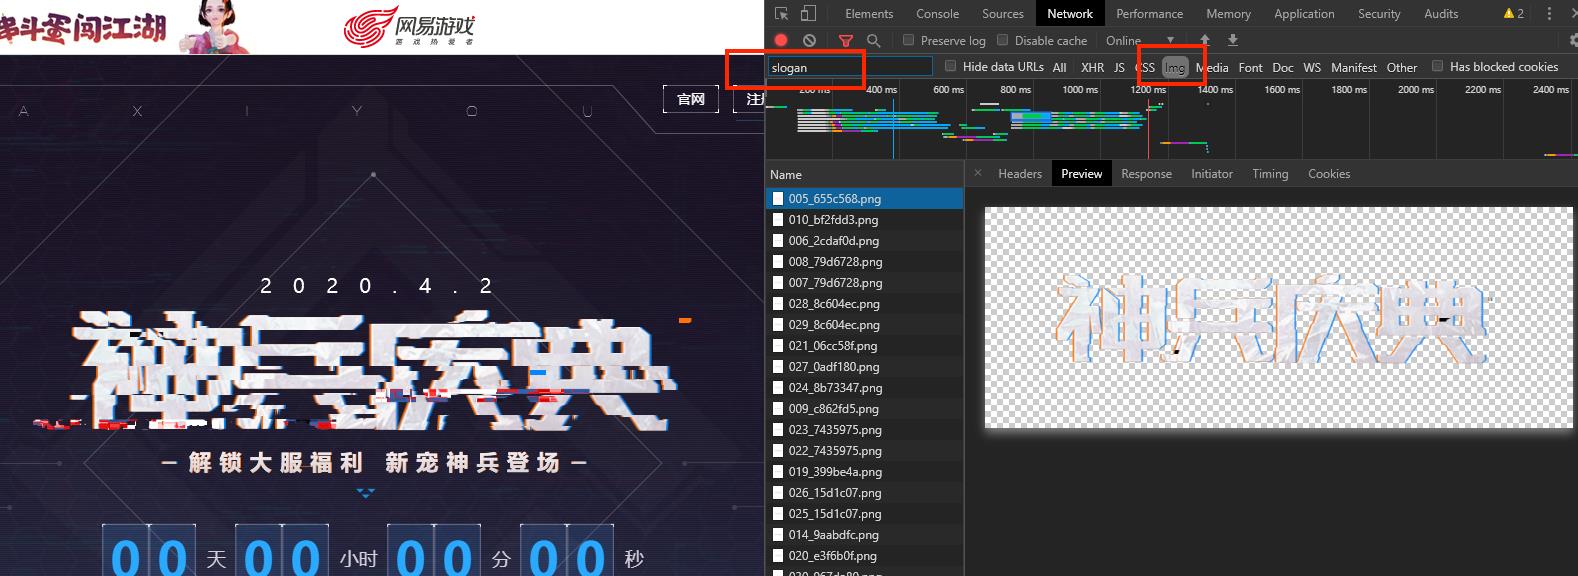Open the Initiator tab
The image size is (1578, 576).
click(1212, 173)
